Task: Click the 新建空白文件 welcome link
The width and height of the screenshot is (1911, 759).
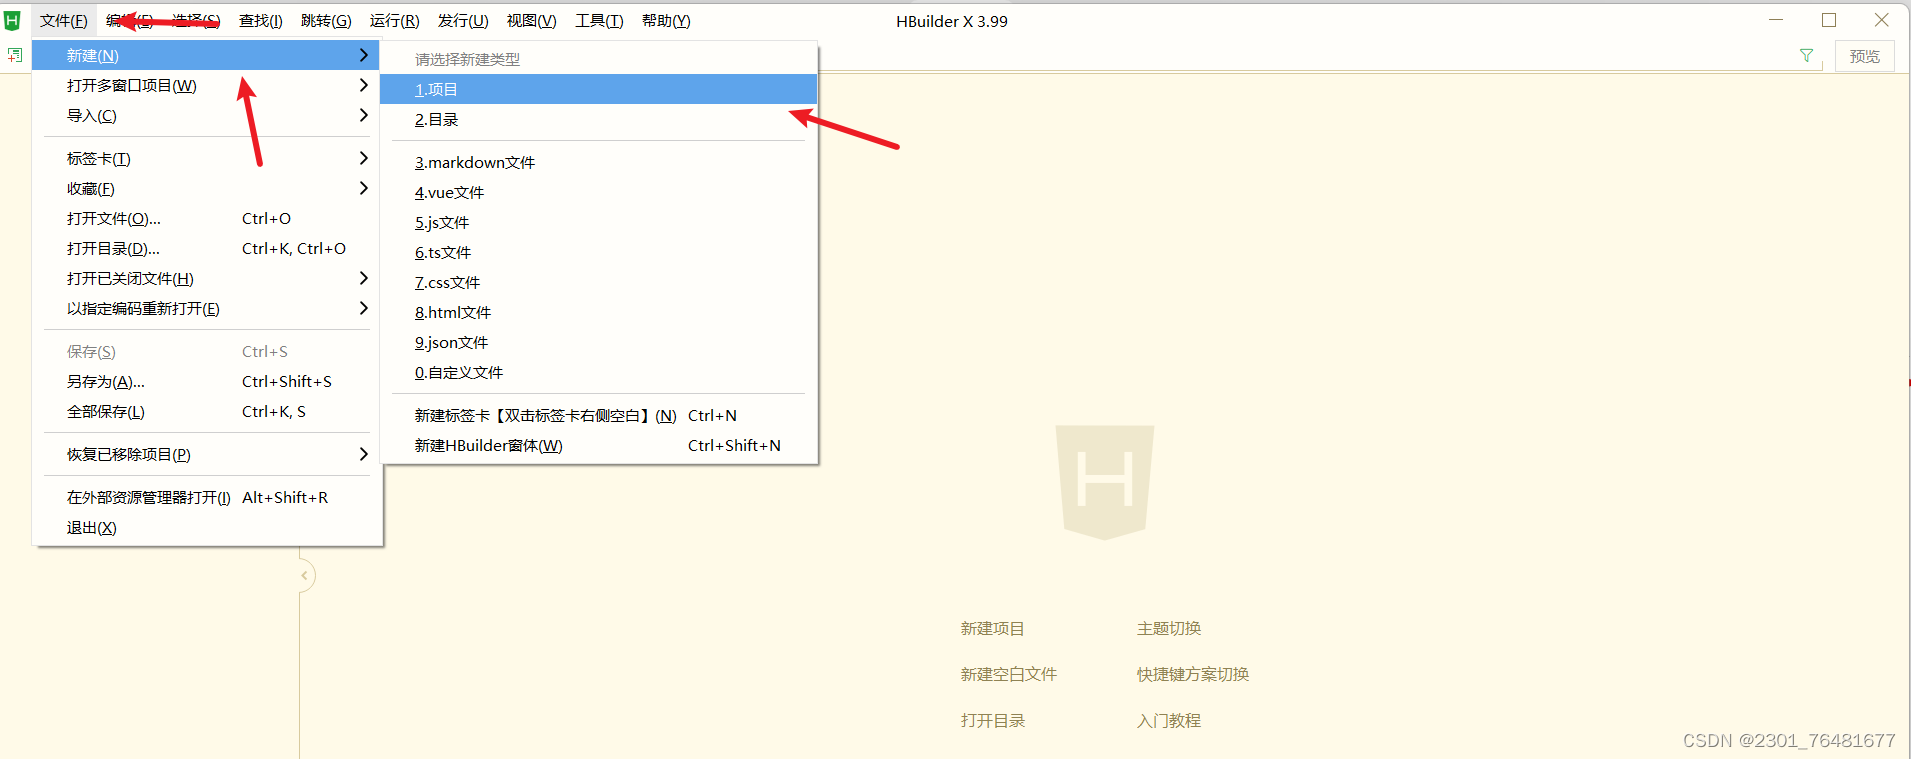Action: [1008, 675]
